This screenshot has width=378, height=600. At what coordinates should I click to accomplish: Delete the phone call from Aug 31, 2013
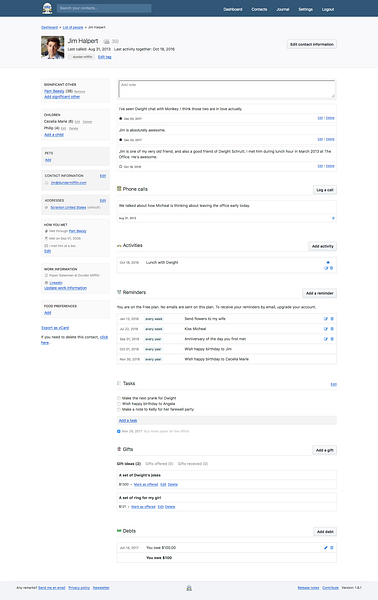[333, 218]
